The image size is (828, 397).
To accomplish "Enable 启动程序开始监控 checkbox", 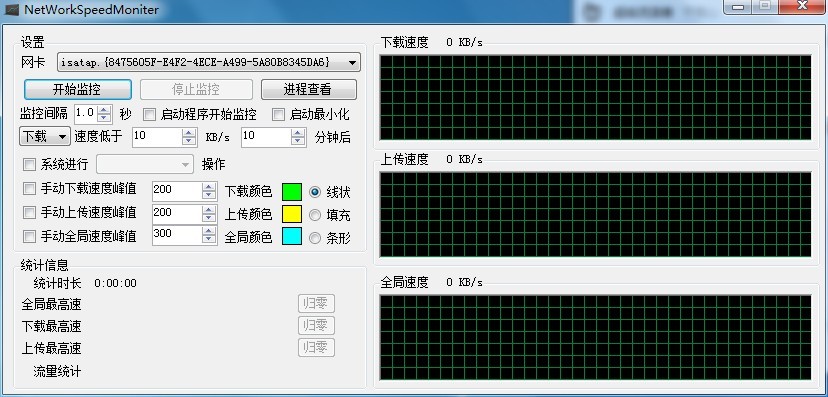I will click(x=150, y=115).
